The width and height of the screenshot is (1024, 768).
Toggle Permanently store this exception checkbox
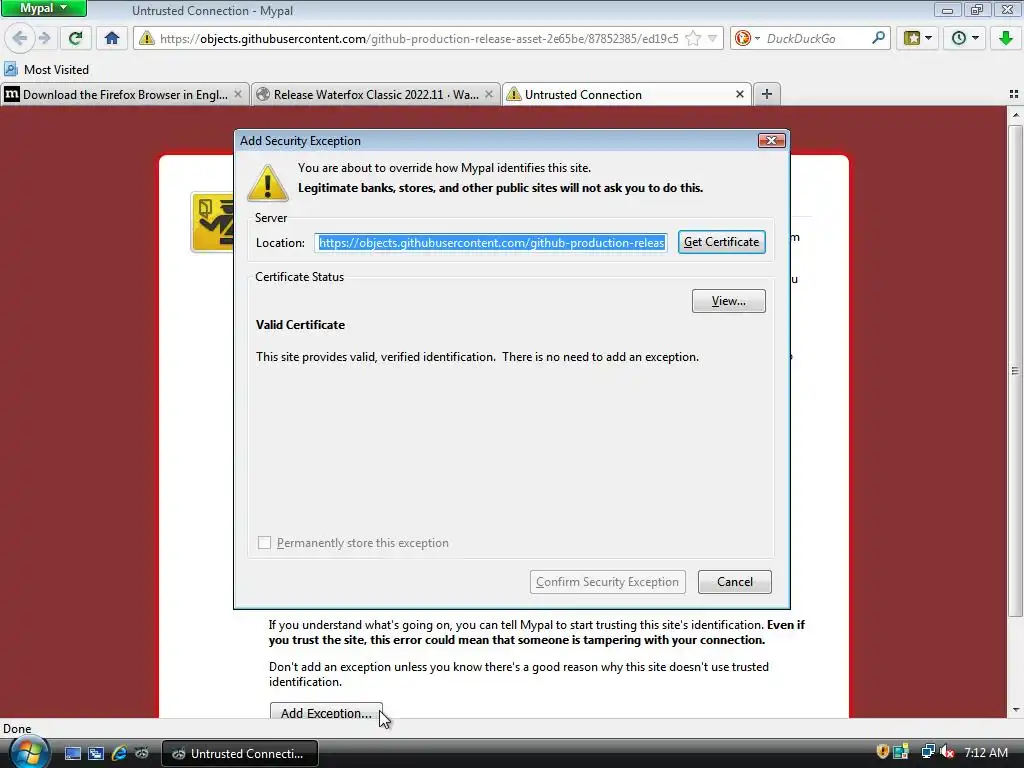pyautogui.click(x=264, y=543)
